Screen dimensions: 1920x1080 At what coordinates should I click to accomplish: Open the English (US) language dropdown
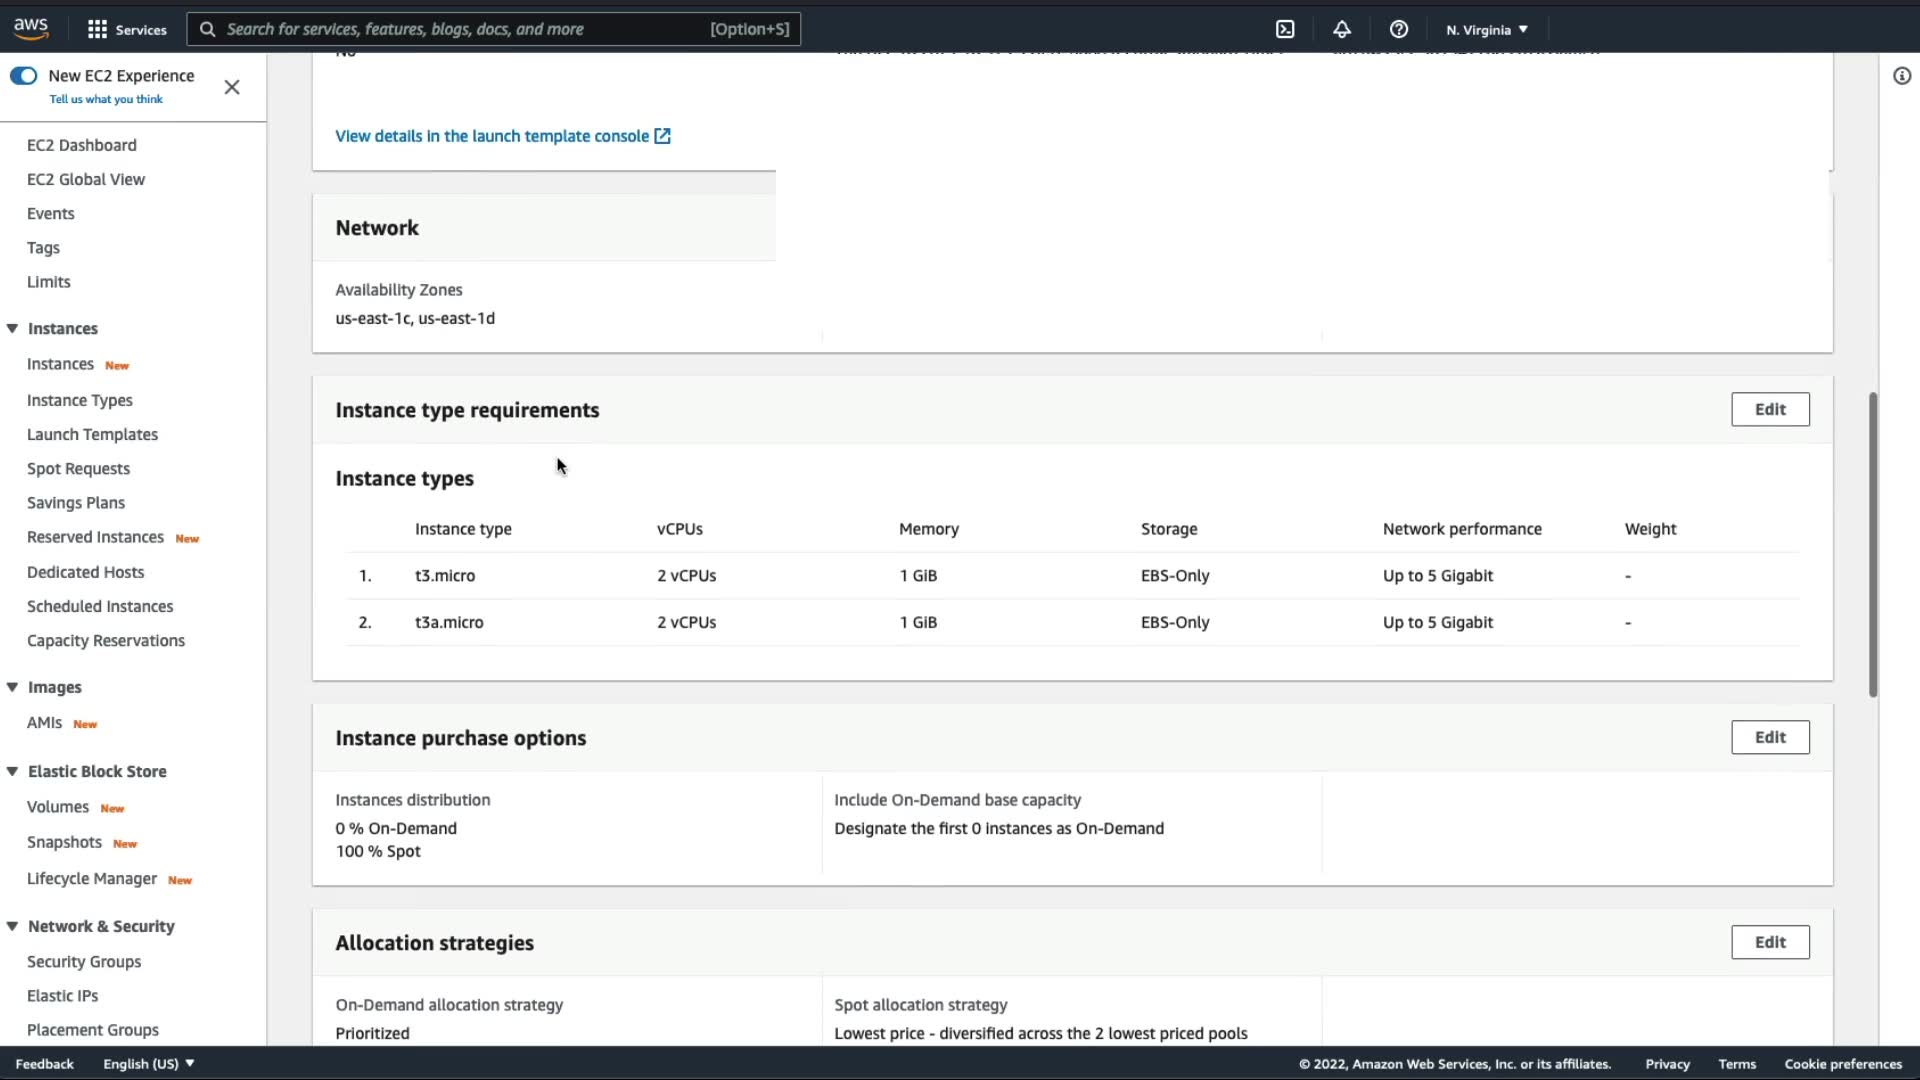(x=149, y=1064)
